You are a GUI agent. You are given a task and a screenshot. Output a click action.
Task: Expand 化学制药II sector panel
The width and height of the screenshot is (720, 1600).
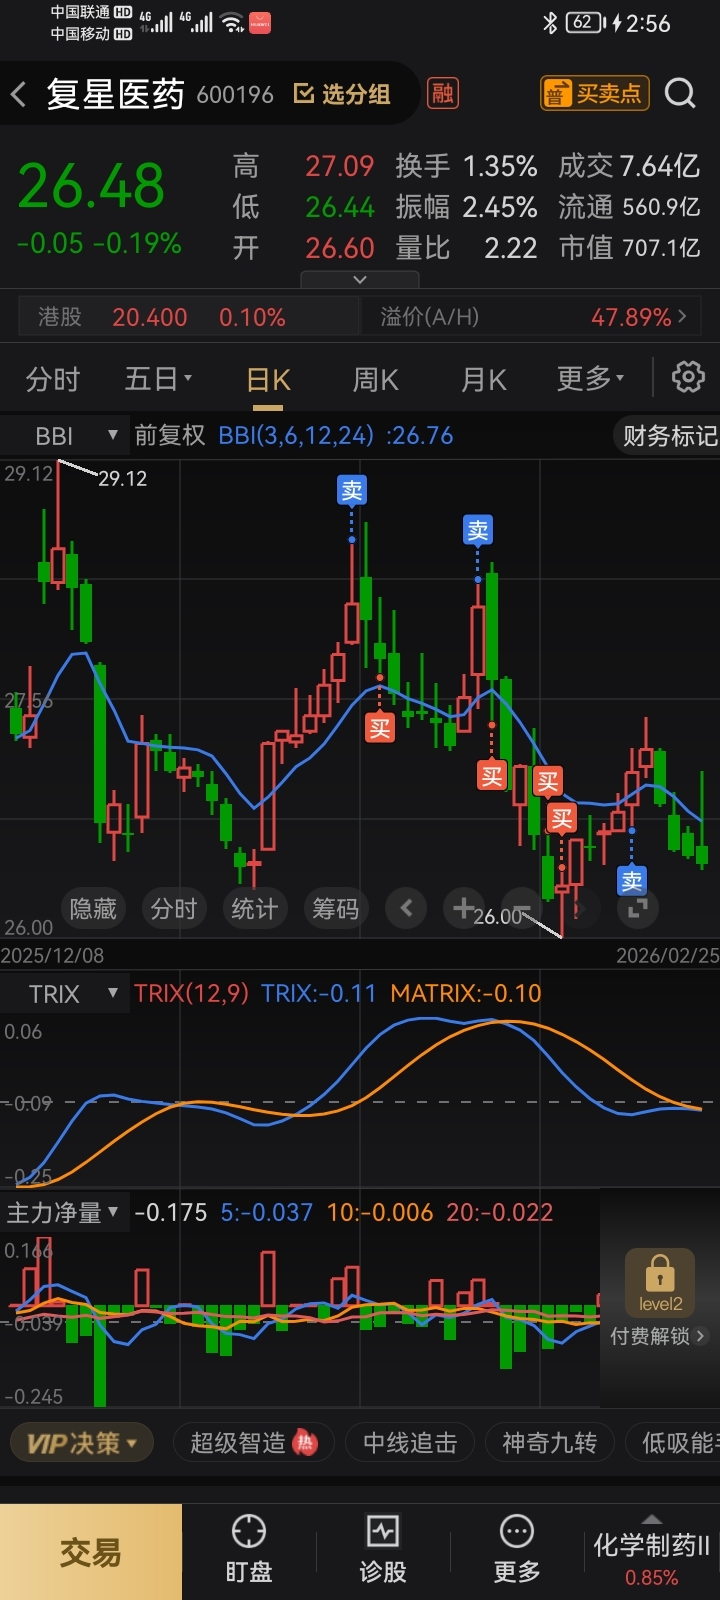651,1552
